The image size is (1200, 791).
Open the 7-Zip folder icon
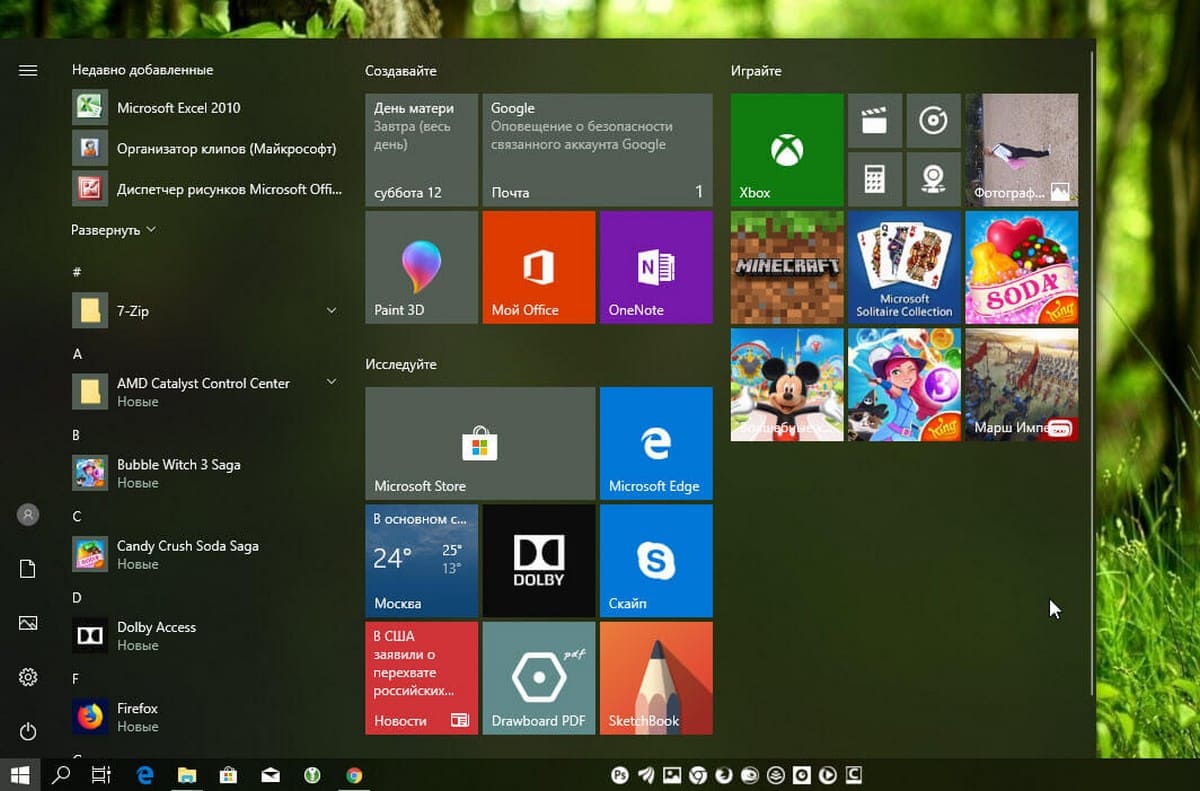90,311
